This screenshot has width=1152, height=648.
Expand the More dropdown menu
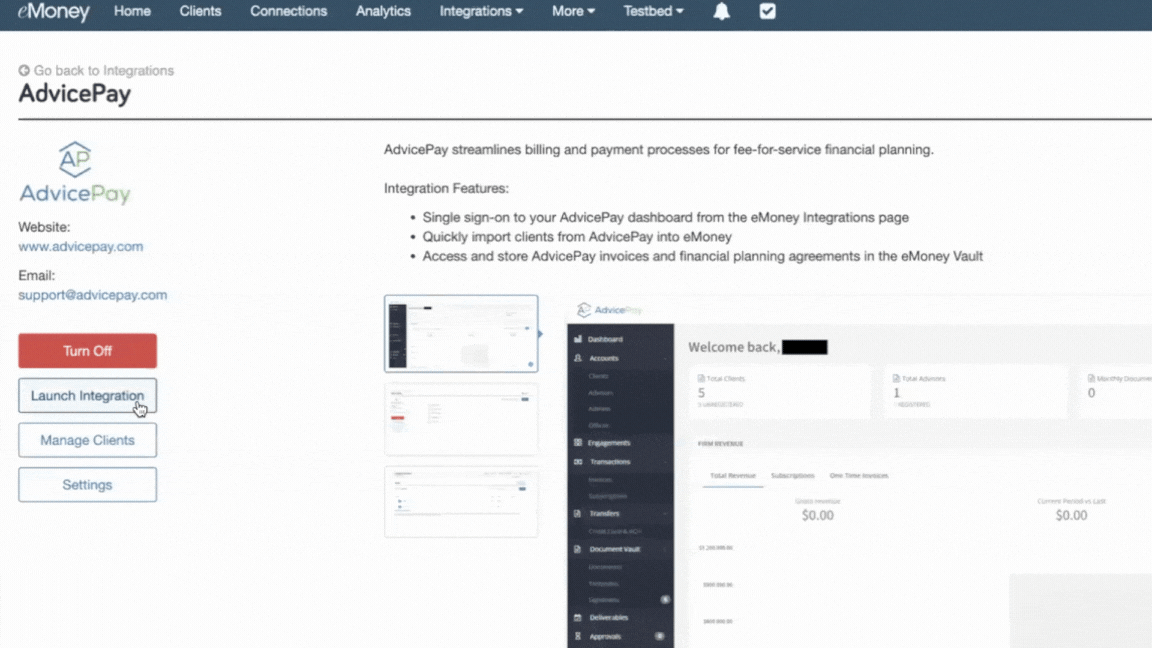(x=572, y=11)
